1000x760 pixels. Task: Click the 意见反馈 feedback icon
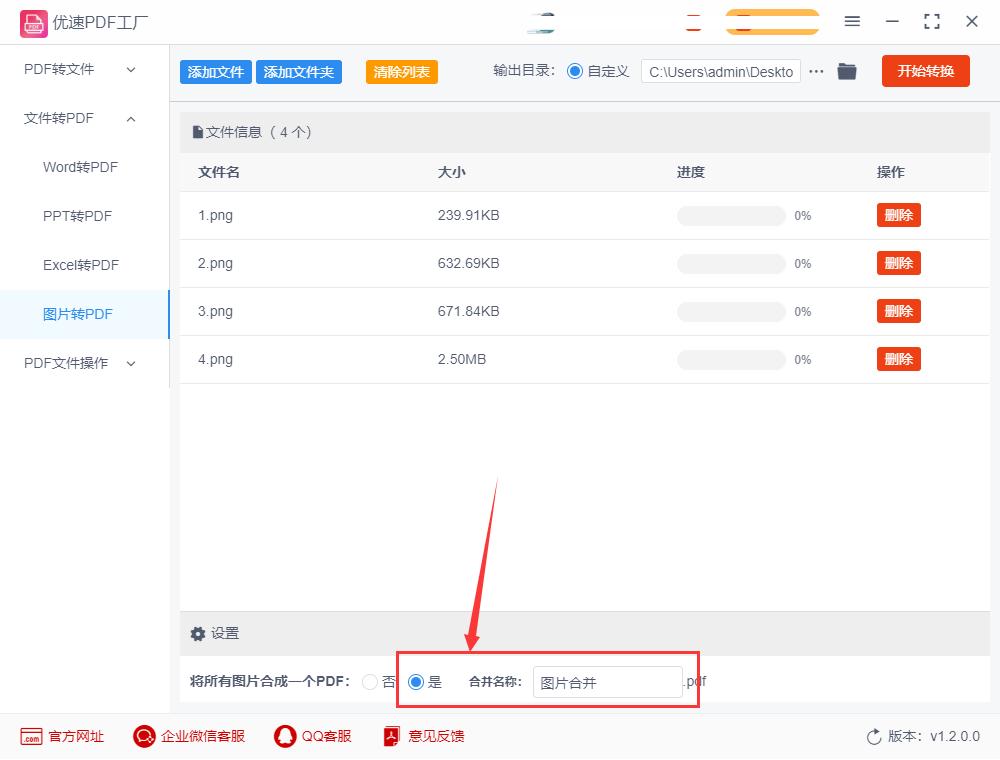tap(391, 736)
